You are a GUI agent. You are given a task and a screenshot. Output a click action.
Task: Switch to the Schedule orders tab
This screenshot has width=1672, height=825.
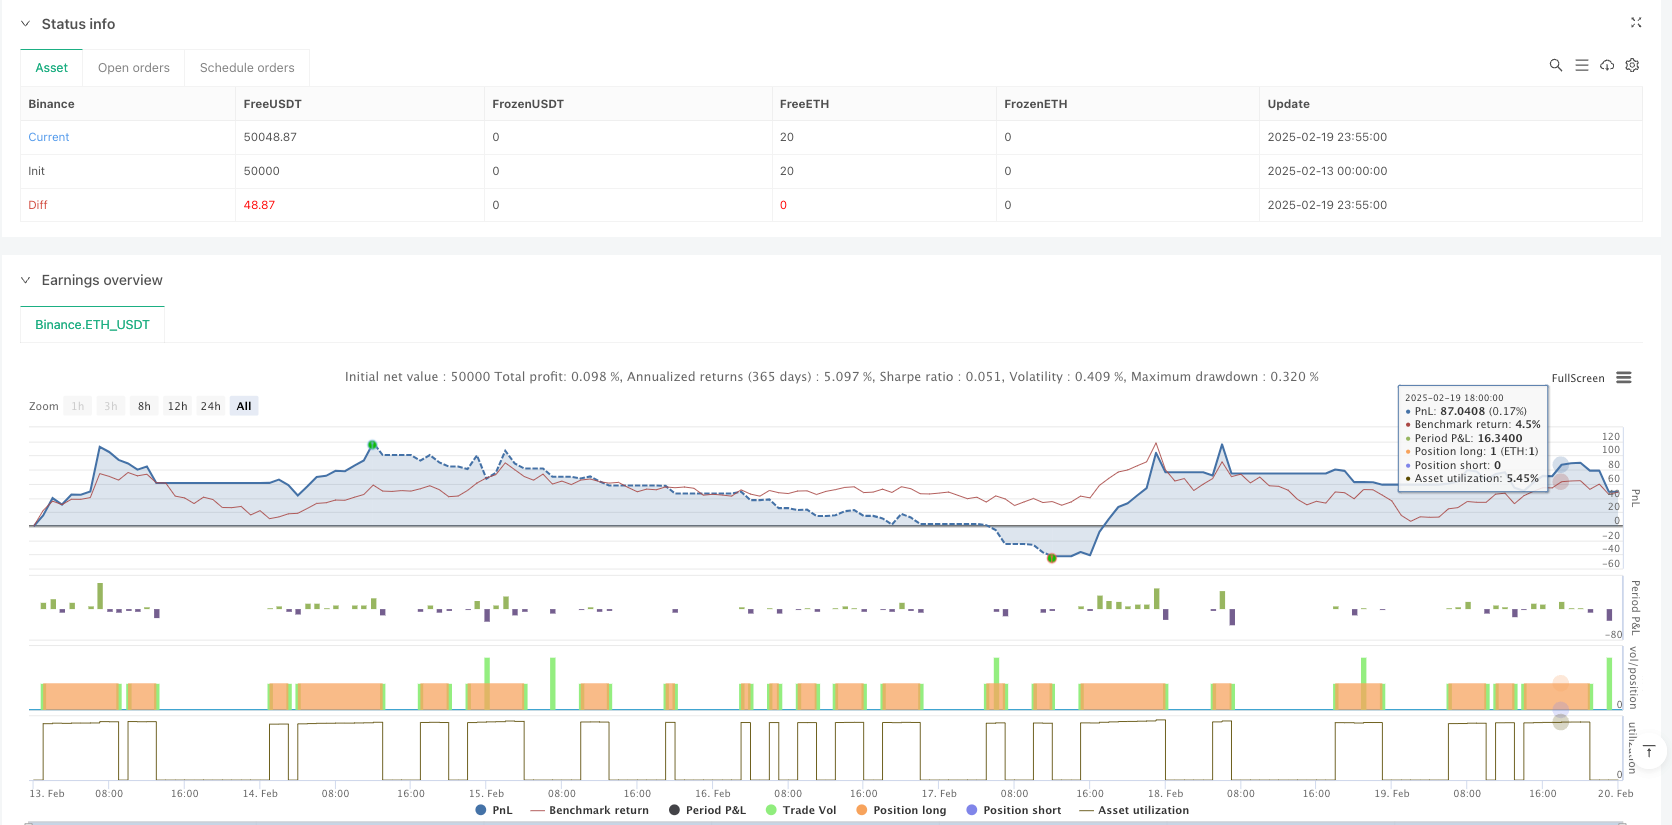[247, 68]
